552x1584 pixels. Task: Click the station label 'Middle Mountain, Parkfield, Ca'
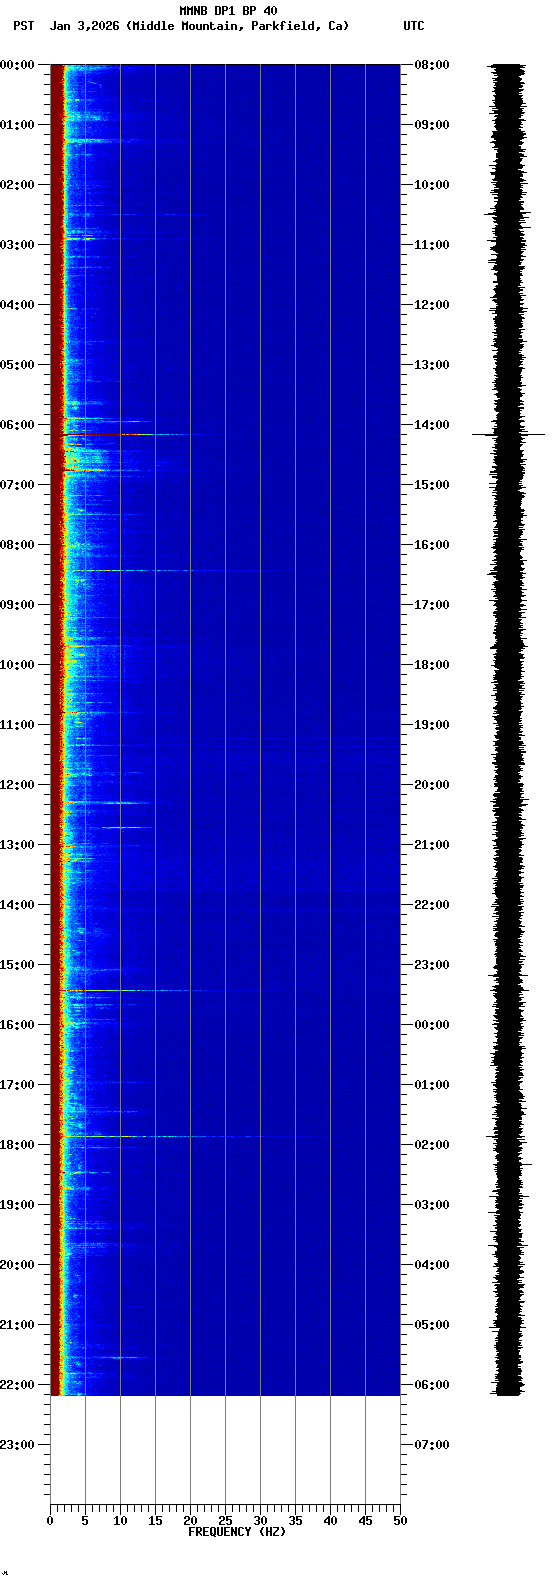click(x=240, y=26)
